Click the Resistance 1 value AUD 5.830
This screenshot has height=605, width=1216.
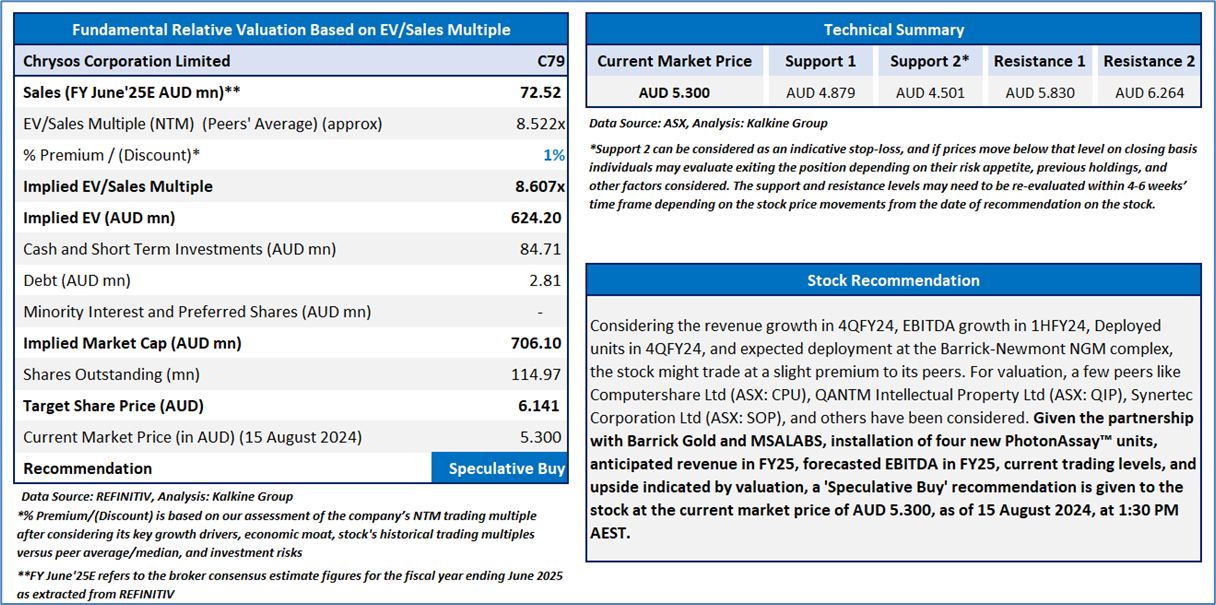coord(1039,92)
